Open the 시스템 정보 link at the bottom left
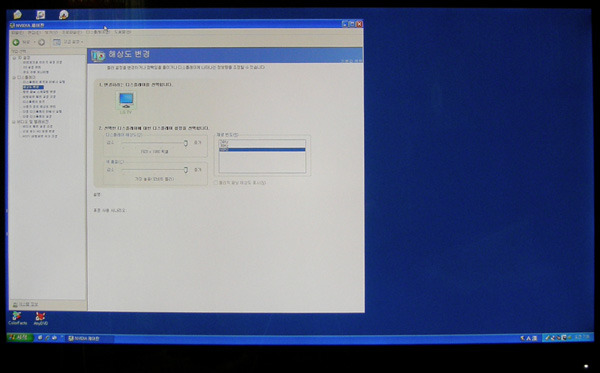This screenshot has height=373, width=600. point(26,305)
